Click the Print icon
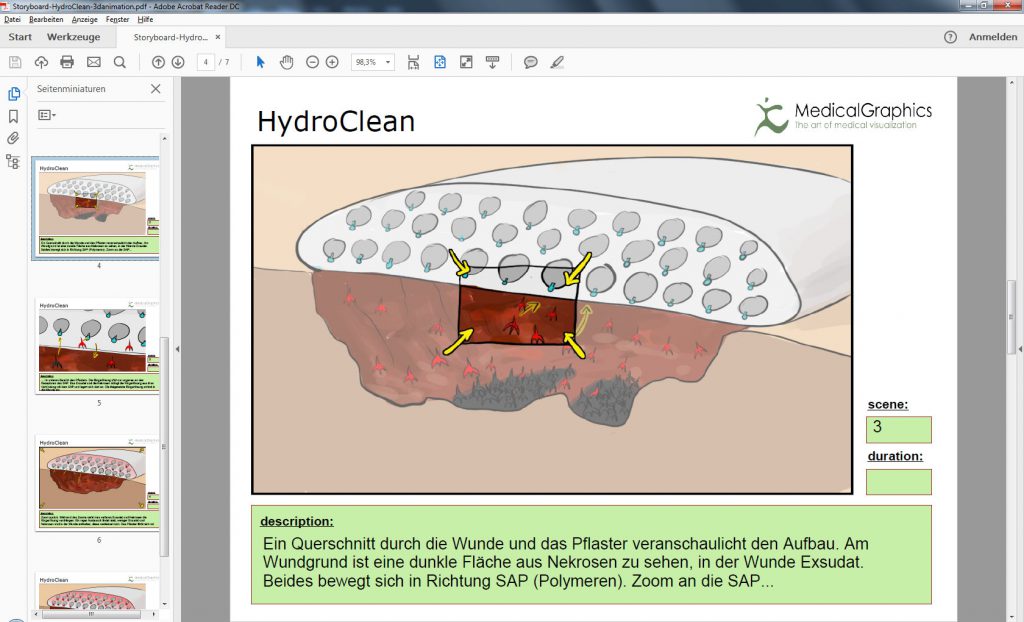The height and width of the screenshot is (622, 1024). click(x=66, y=61)
